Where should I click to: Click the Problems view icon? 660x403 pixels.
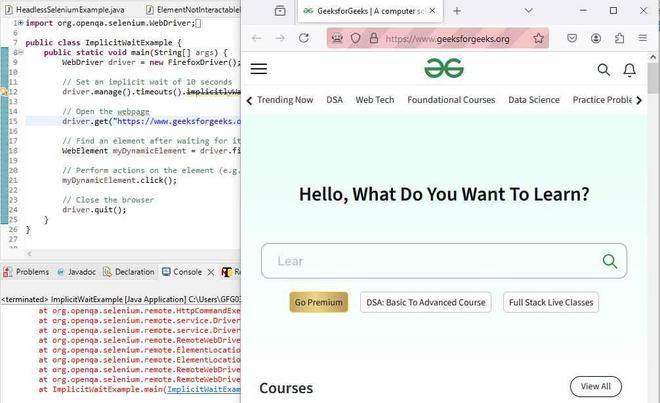[7, 272]
